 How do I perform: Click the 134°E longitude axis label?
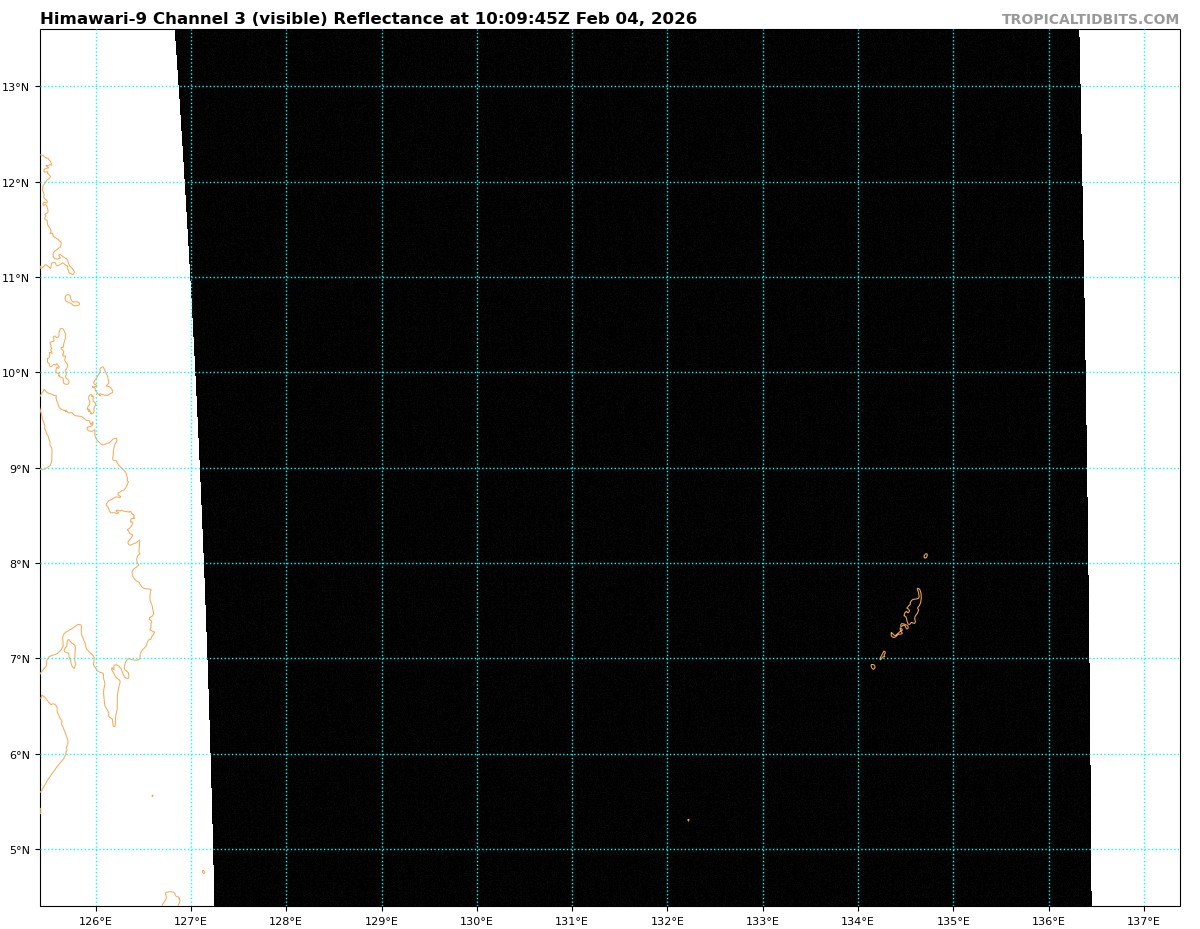tap(858, 921)
